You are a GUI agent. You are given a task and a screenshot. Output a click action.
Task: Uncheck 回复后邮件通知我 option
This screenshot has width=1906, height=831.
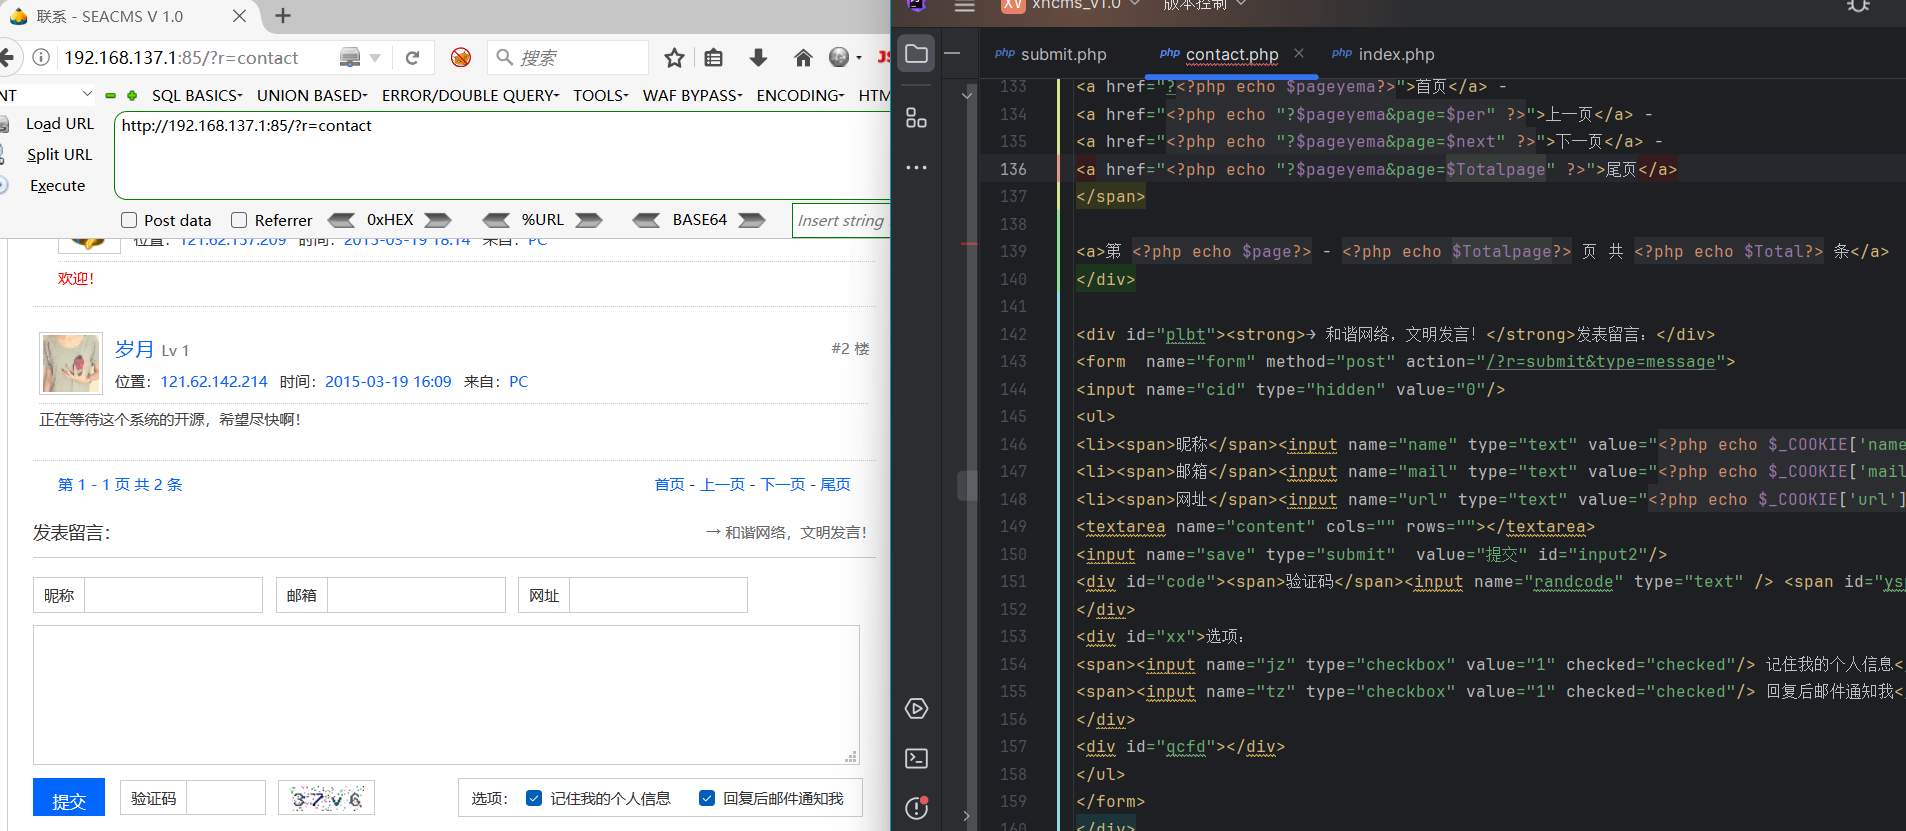707,798
